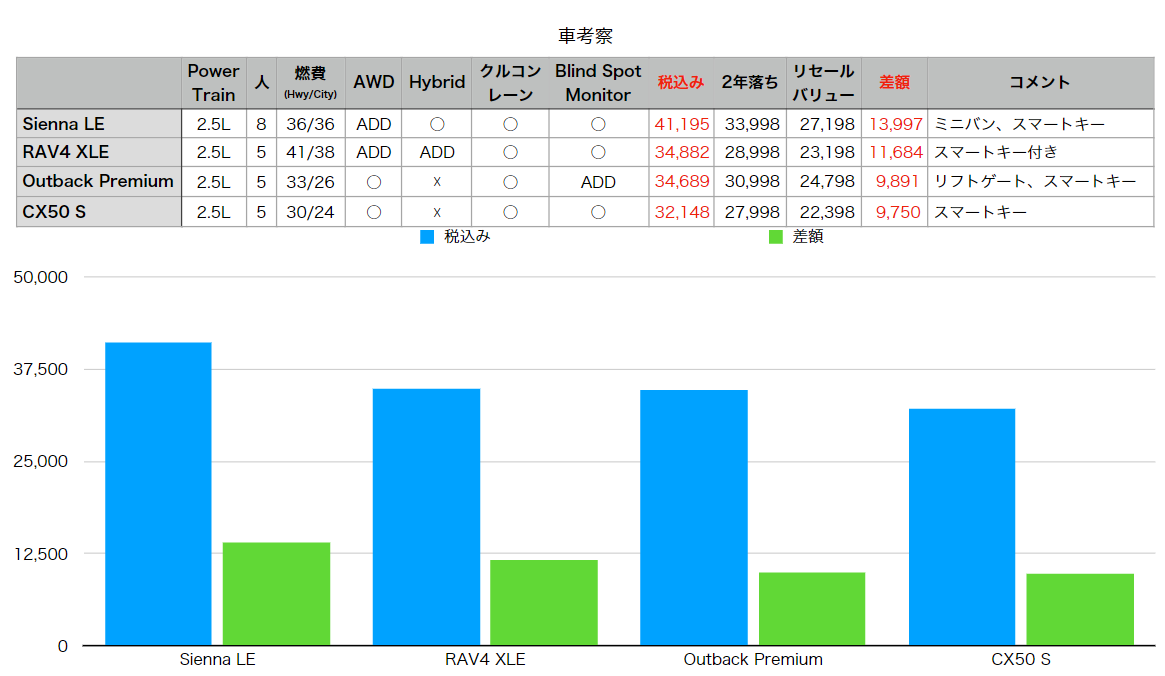Viewport: 1165px width, 676px height.
Task: Click the blue bar for Sienna LE
Action: point(158,493)
